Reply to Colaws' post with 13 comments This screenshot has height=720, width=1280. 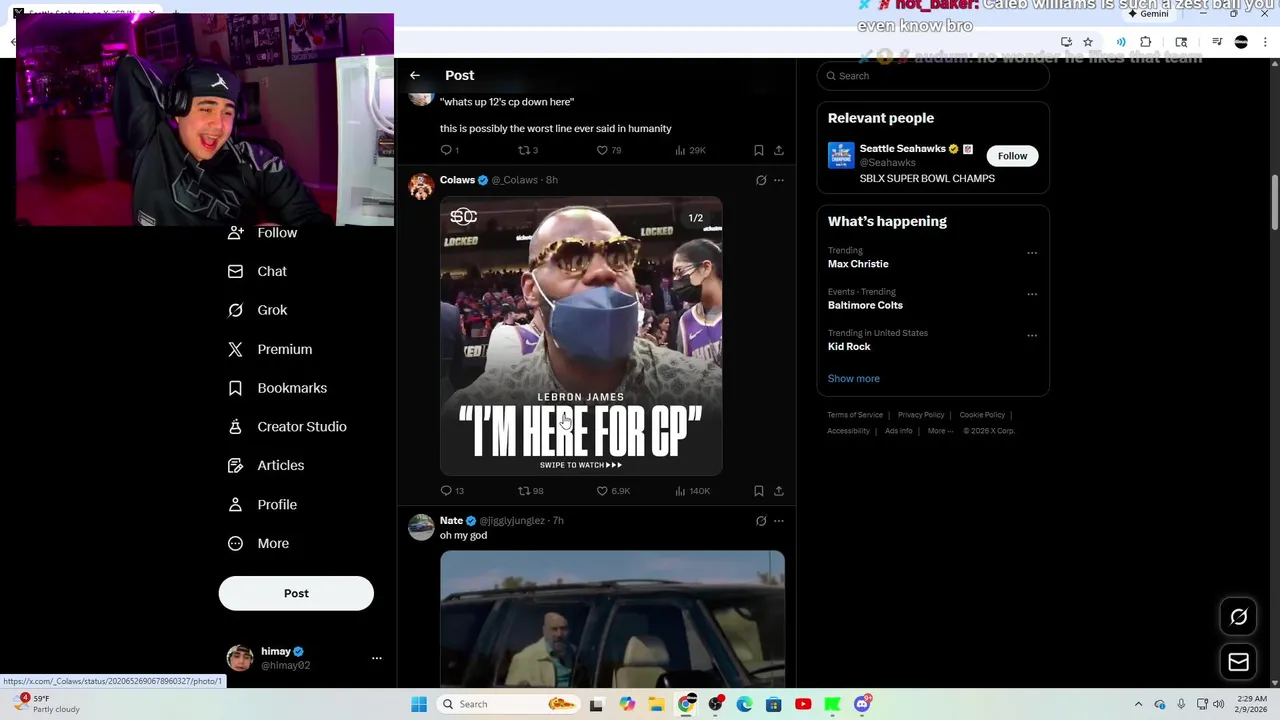(452, 491)
